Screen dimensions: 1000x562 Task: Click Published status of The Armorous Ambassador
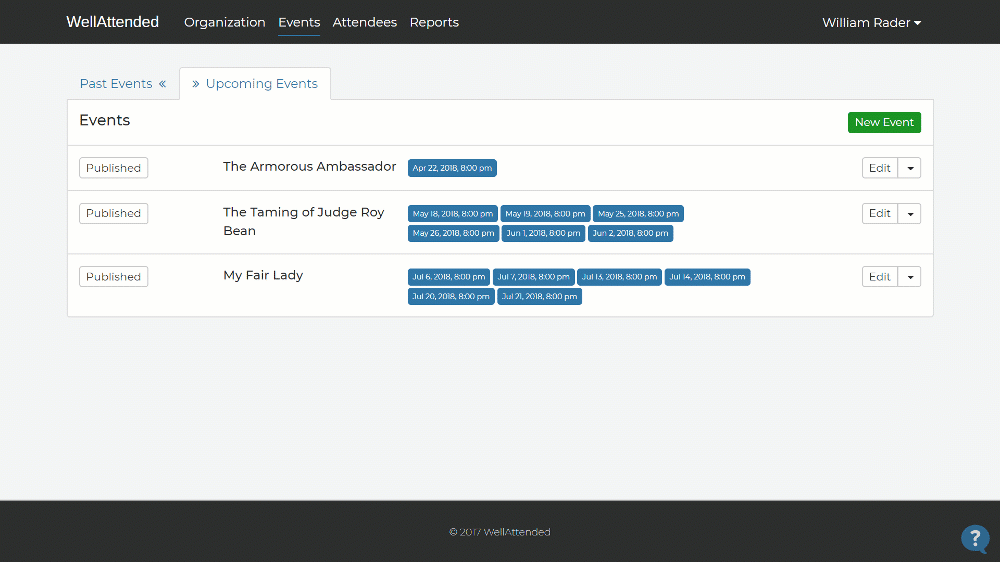pyautogui.click(x=114, y=168)
